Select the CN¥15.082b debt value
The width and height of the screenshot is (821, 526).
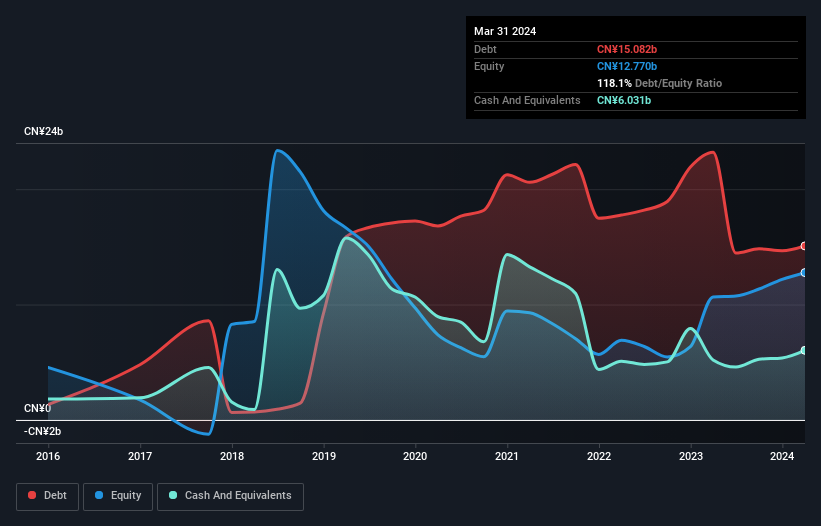(x=627, y=49)
